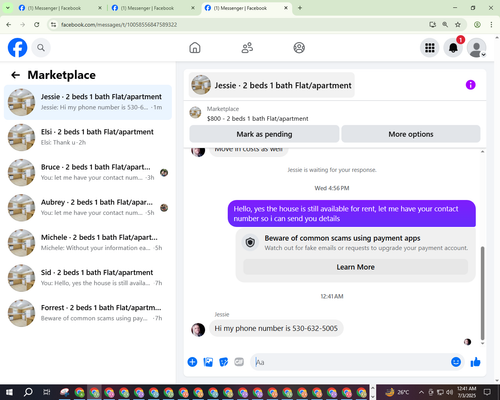
Task: Open the Jessie conversation header
Action: click(x=272, y=85)
